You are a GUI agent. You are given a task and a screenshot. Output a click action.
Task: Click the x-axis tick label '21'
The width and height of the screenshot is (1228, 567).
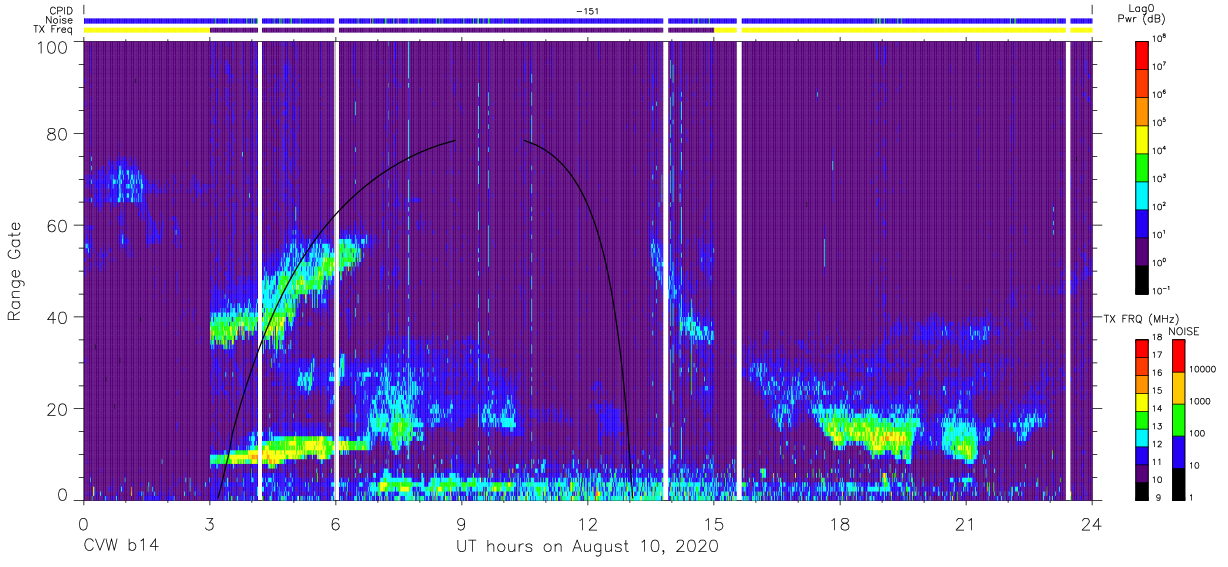coord(965,524)
